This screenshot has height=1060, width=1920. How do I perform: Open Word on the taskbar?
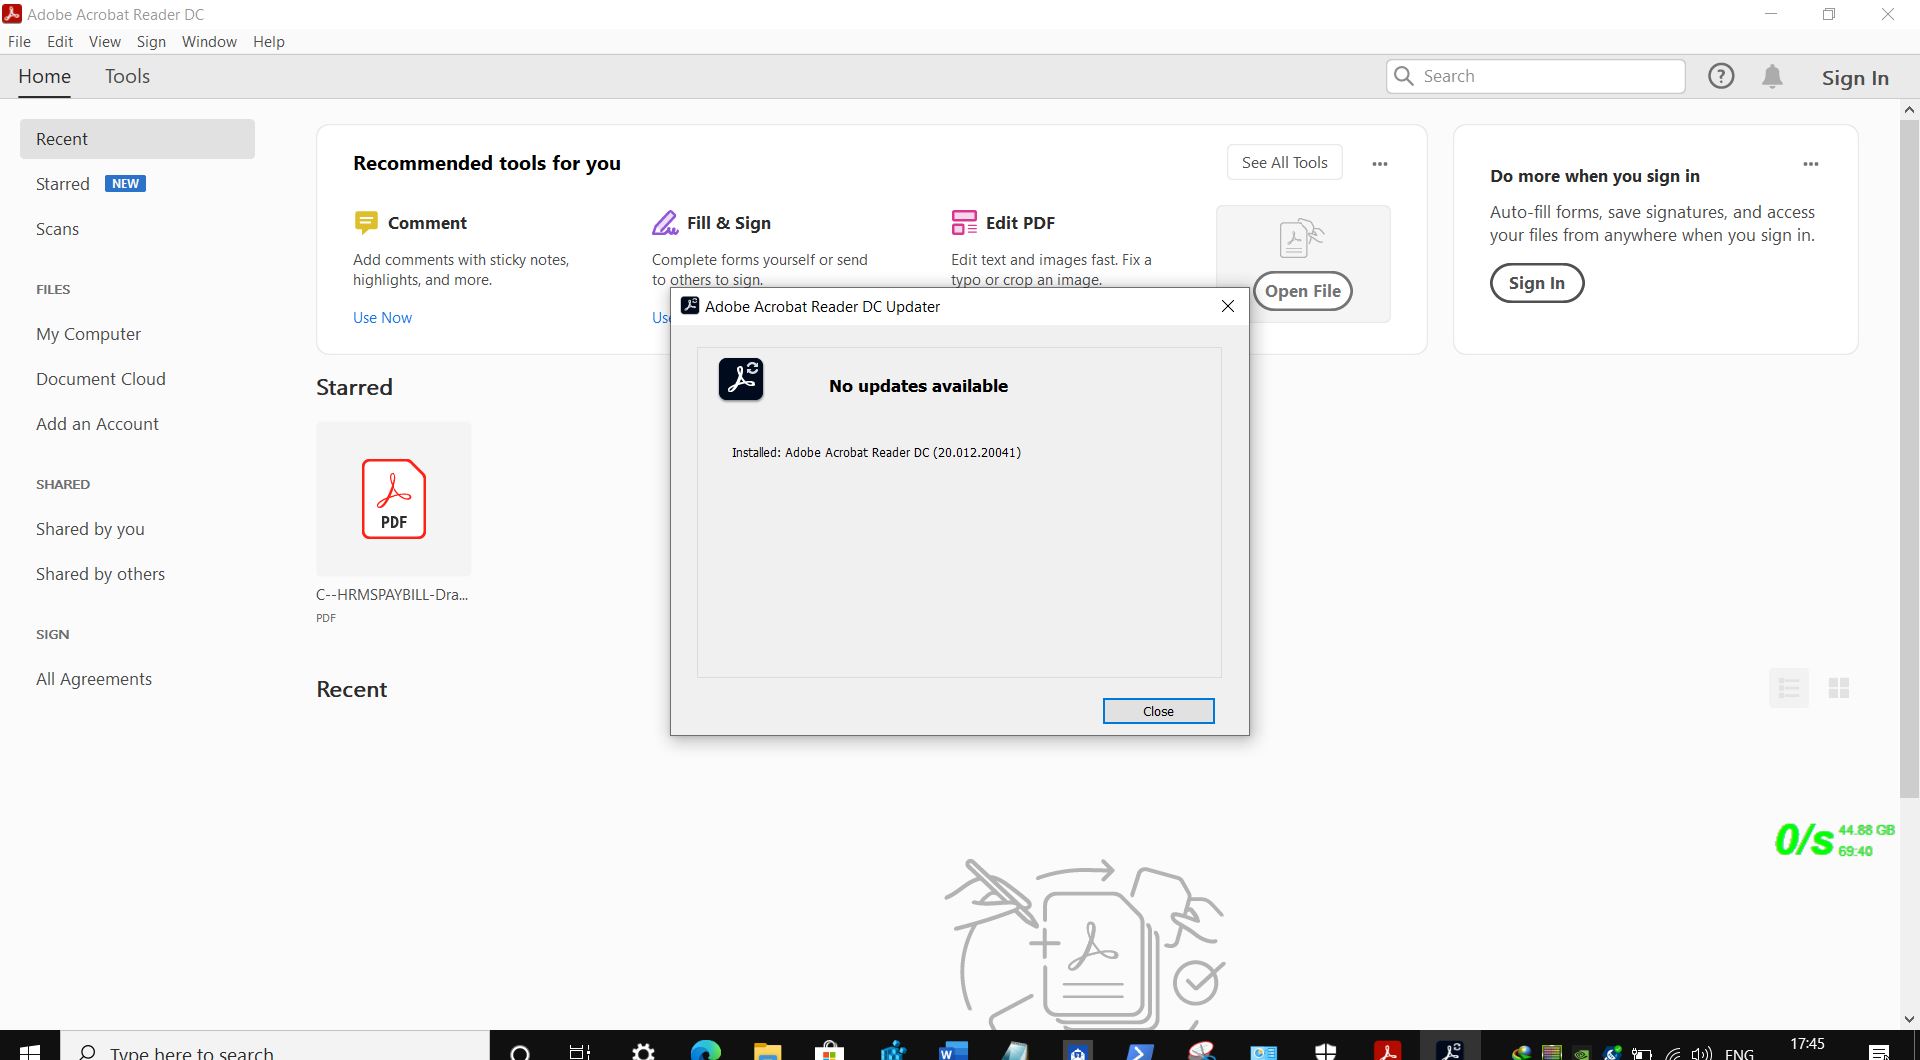tap(953, 1051)
